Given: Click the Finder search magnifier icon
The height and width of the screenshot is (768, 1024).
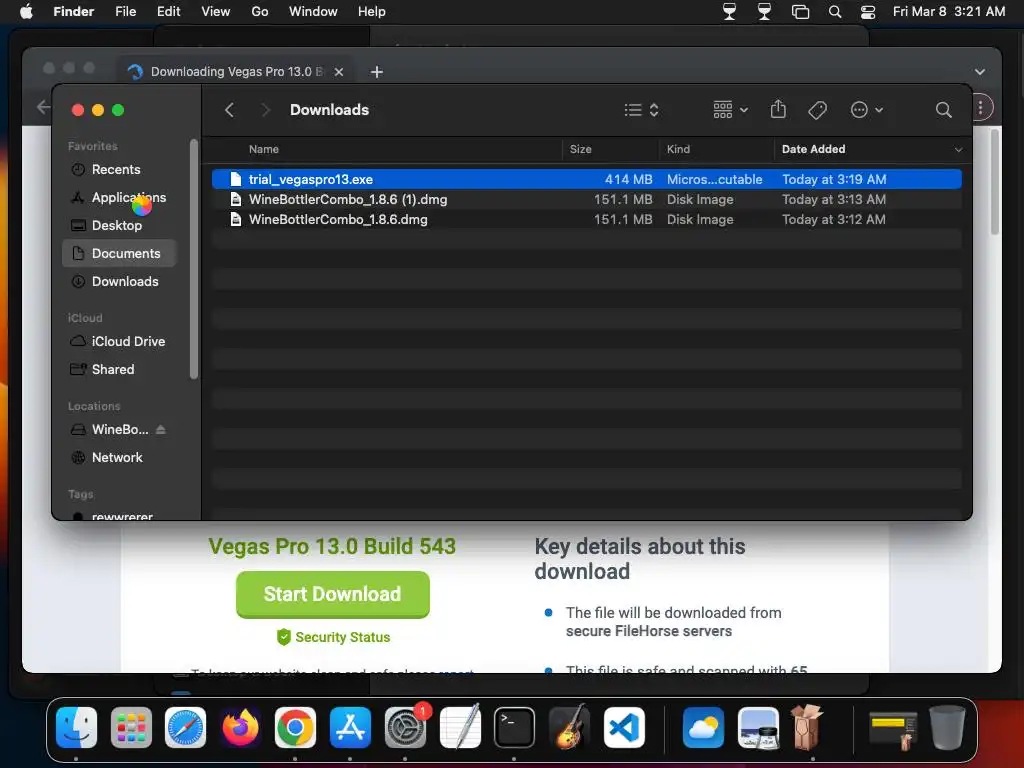Looking at the screenshot, I should pos(943,110).
